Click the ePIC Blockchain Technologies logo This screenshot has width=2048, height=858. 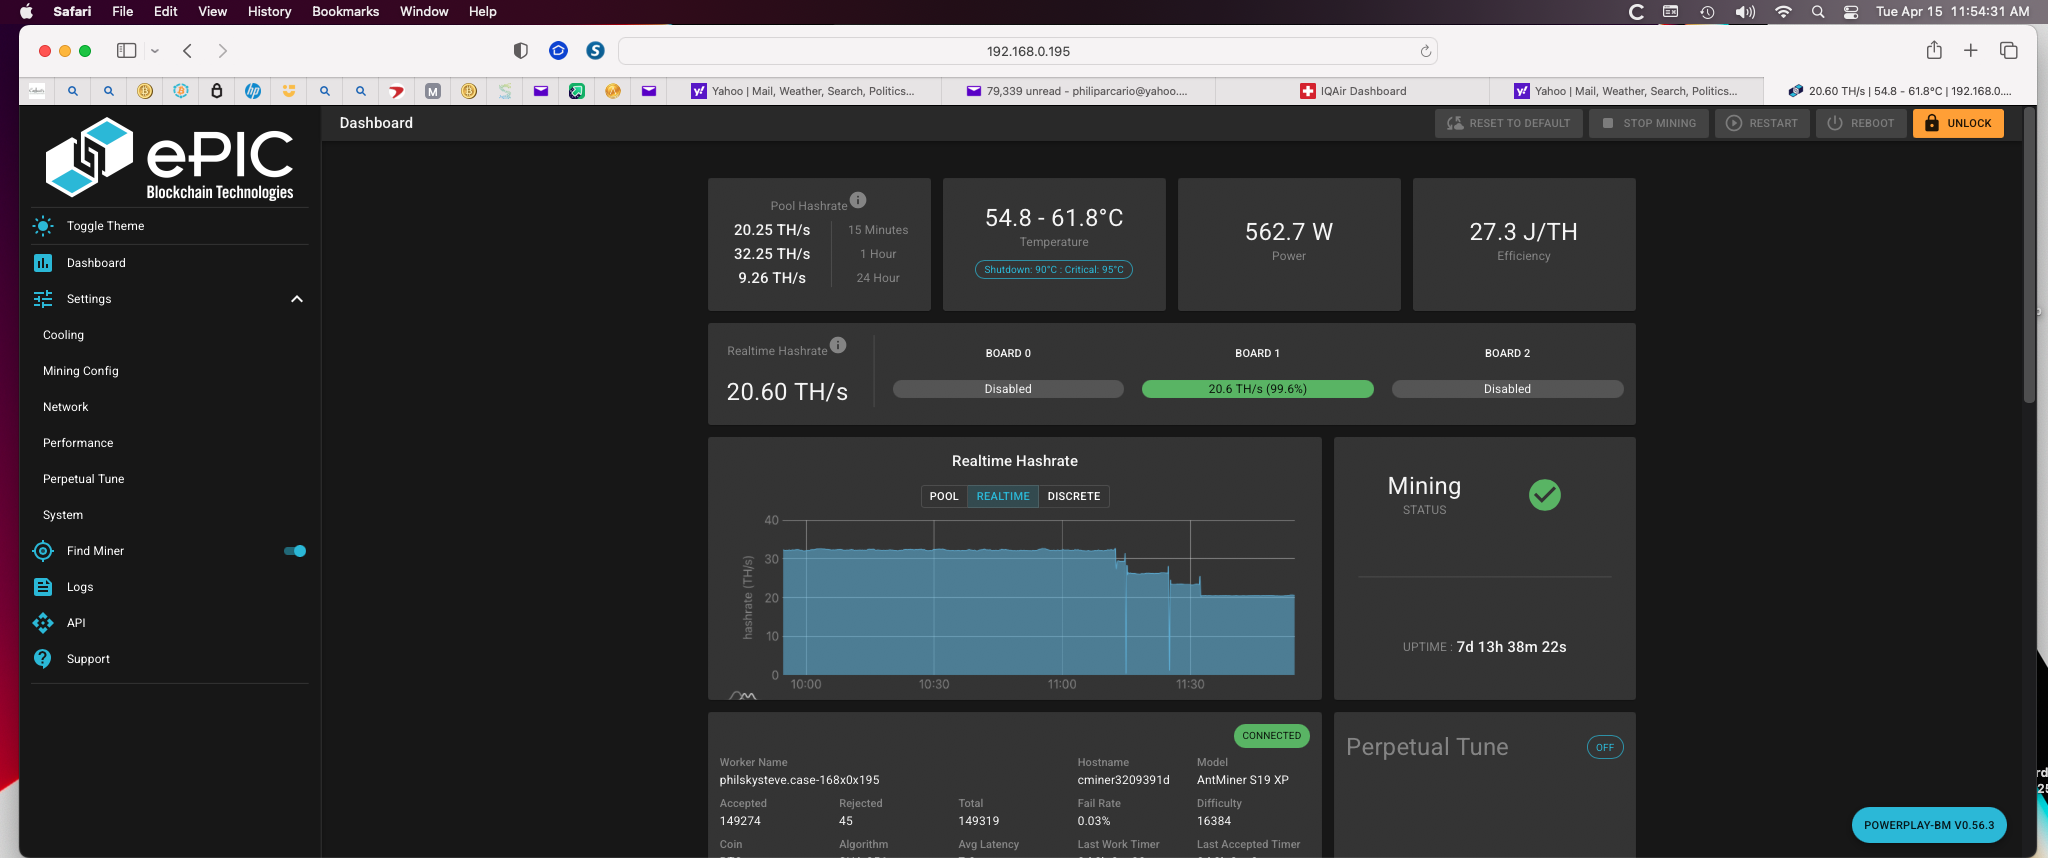click(170, 158)
